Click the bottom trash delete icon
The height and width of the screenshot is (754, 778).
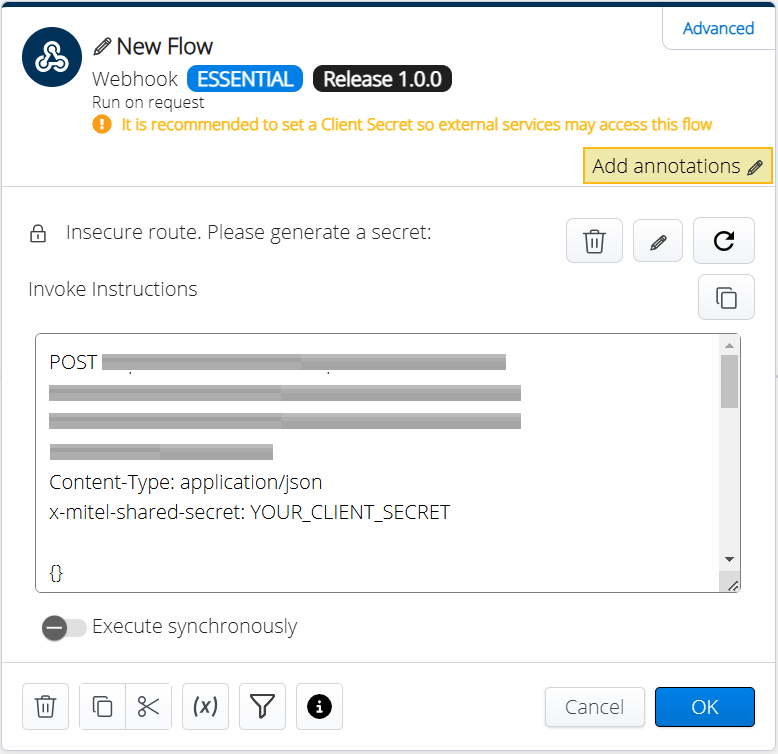pos(45,707)
